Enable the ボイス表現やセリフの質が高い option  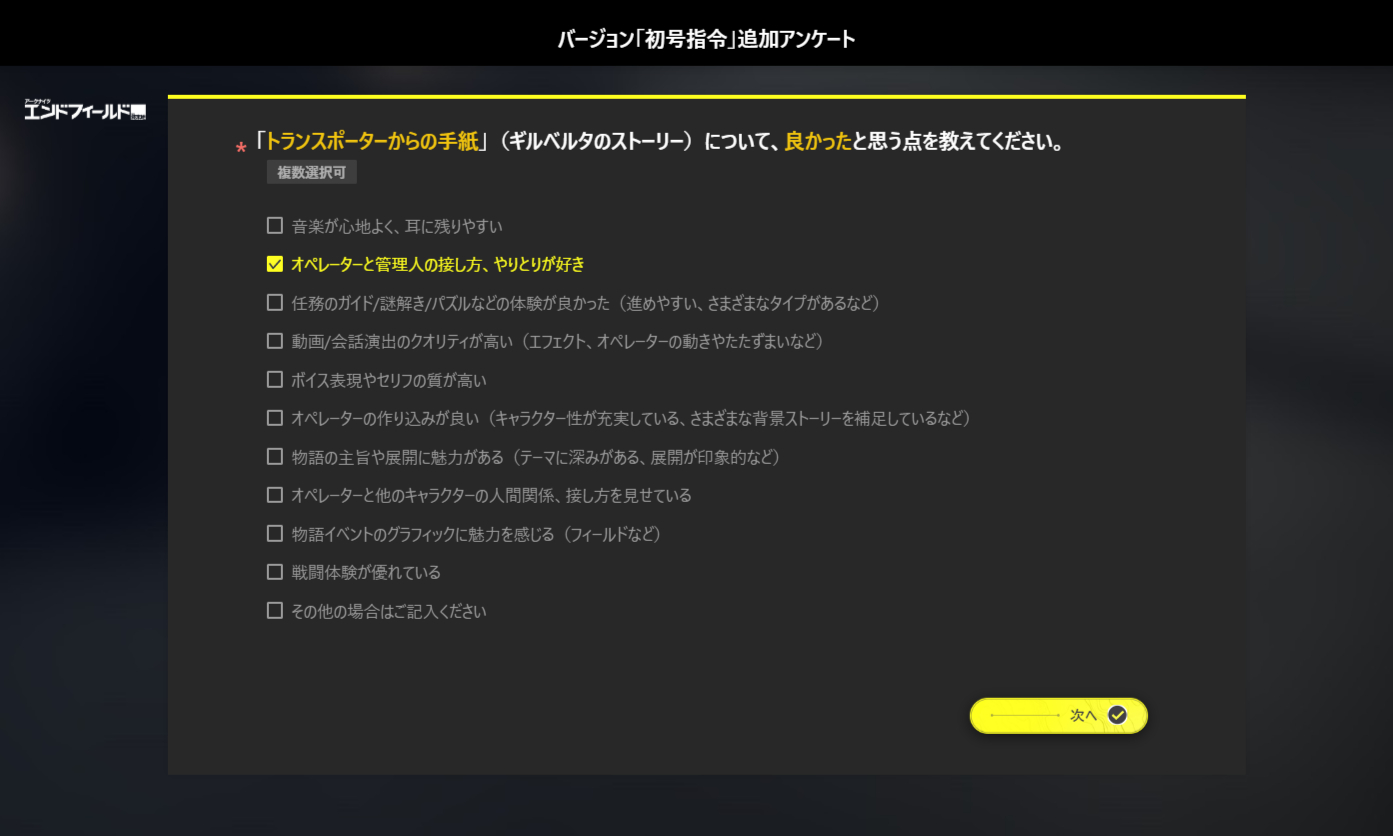275,380
